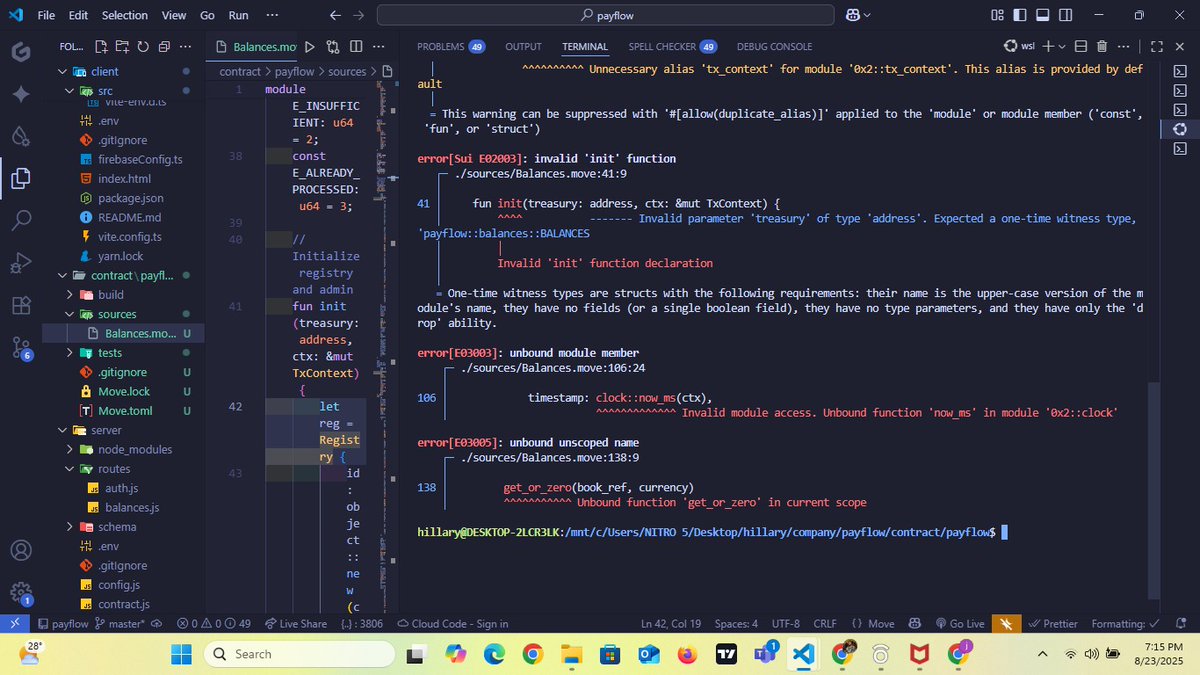This screenshot has height=675, width=1200.
Task: Open Windows Start menu
Action: tap(180, 654)
